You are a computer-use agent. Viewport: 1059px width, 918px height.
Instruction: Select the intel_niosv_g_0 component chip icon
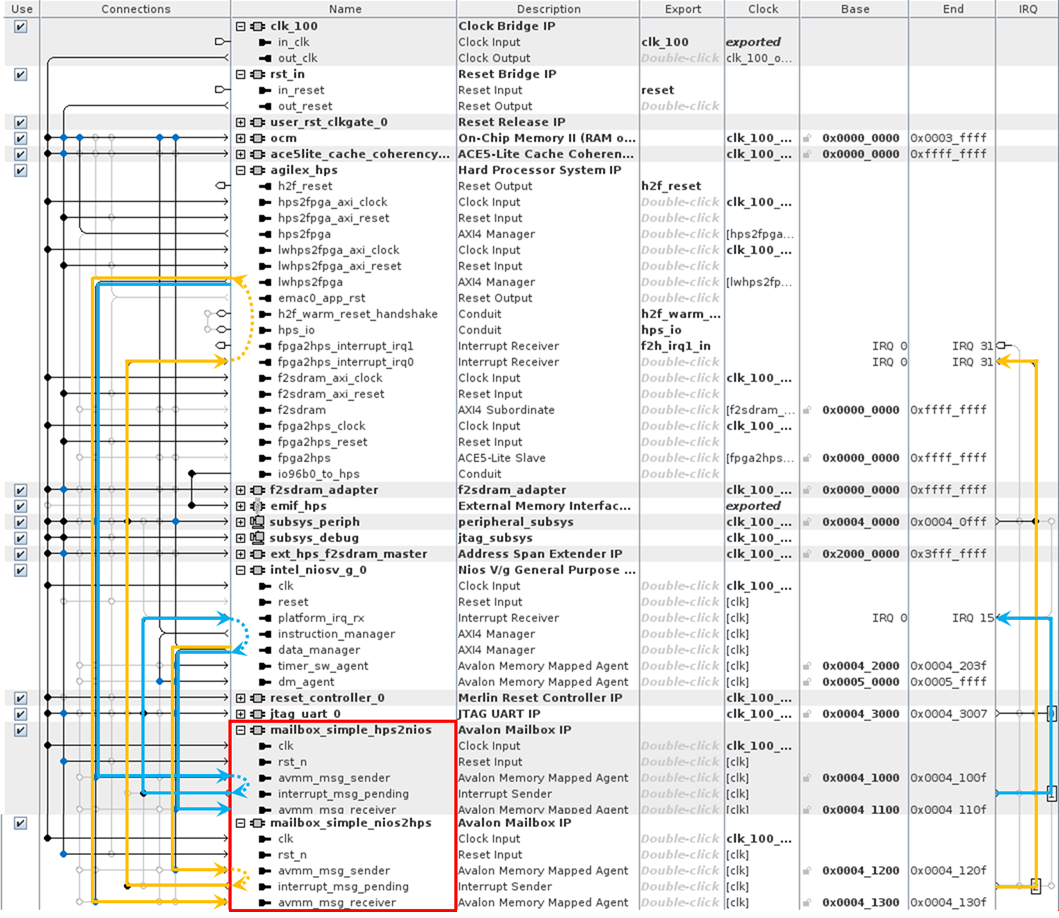[x=257, y=570]
